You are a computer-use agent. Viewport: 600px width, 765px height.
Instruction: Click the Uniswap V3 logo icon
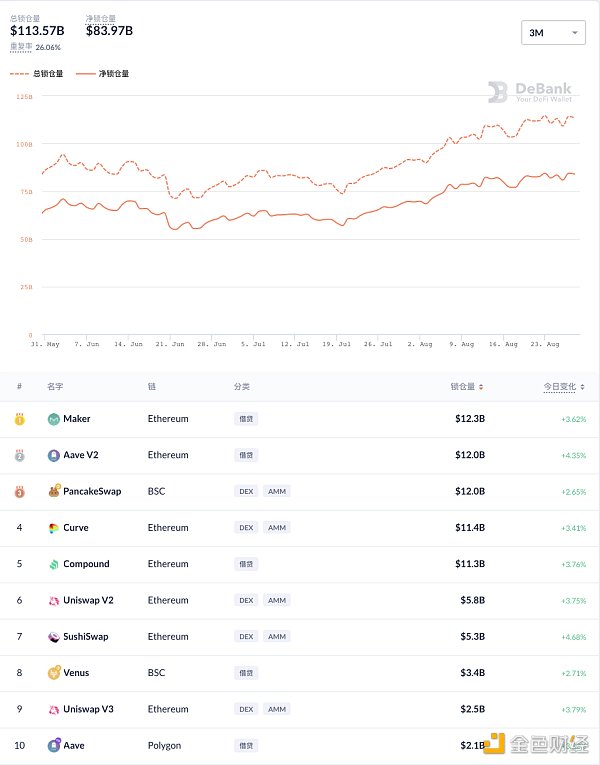pyautogui.click(x=54, y=709)
